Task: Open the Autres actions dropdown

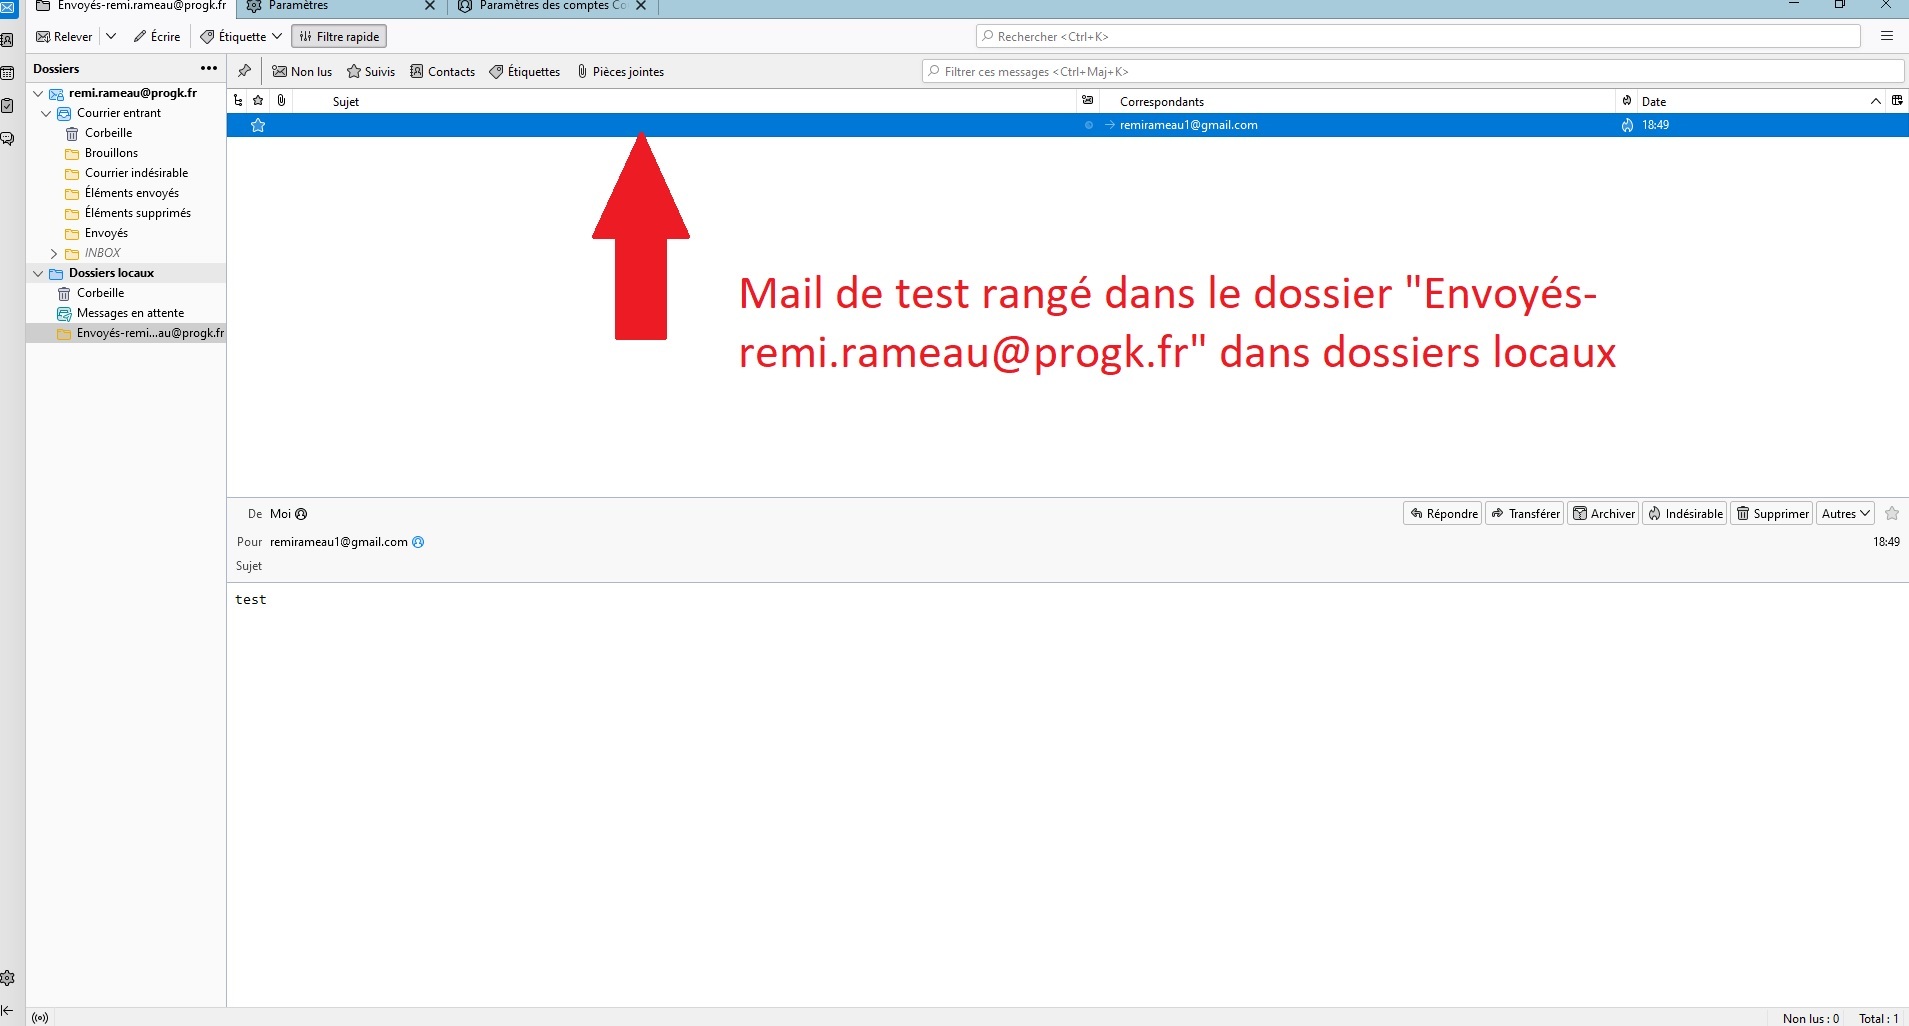Action: point(1845,514)
